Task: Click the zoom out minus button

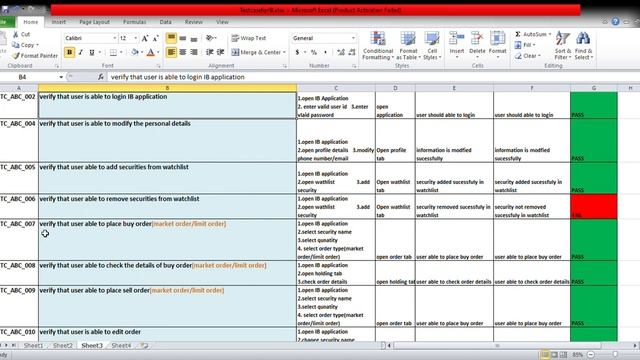Action: click(x=591, y=355)
